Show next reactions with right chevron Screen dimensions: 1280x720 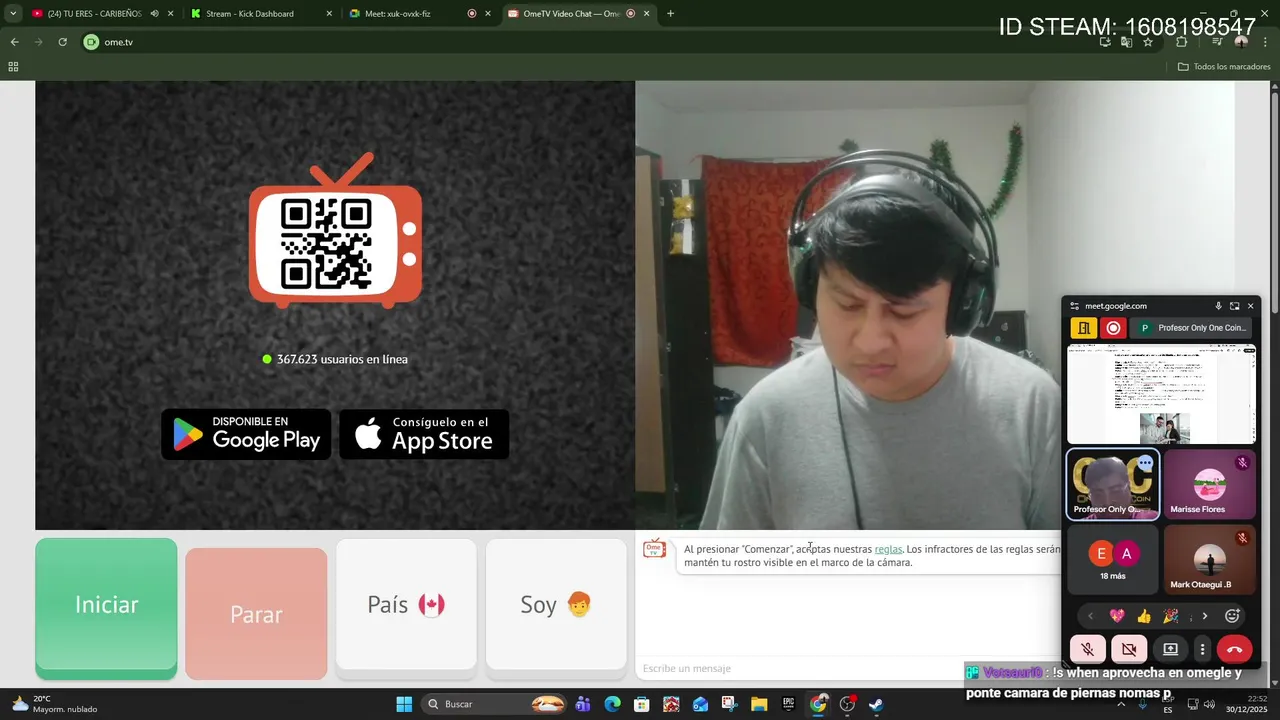(x=1205, y=616)
